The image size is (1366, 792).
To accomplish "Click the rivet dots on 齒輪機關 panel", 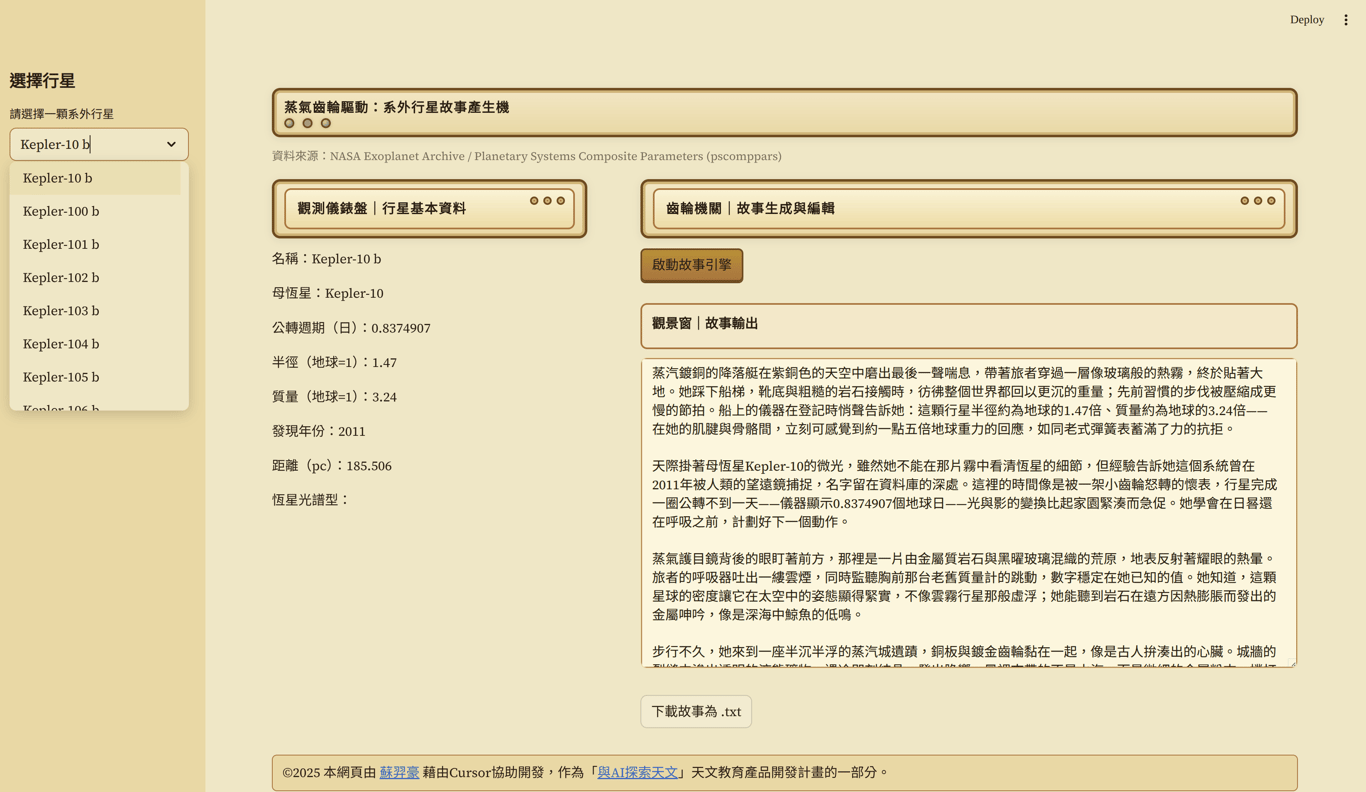I will pyautogui.click(x=1258, y=201).
